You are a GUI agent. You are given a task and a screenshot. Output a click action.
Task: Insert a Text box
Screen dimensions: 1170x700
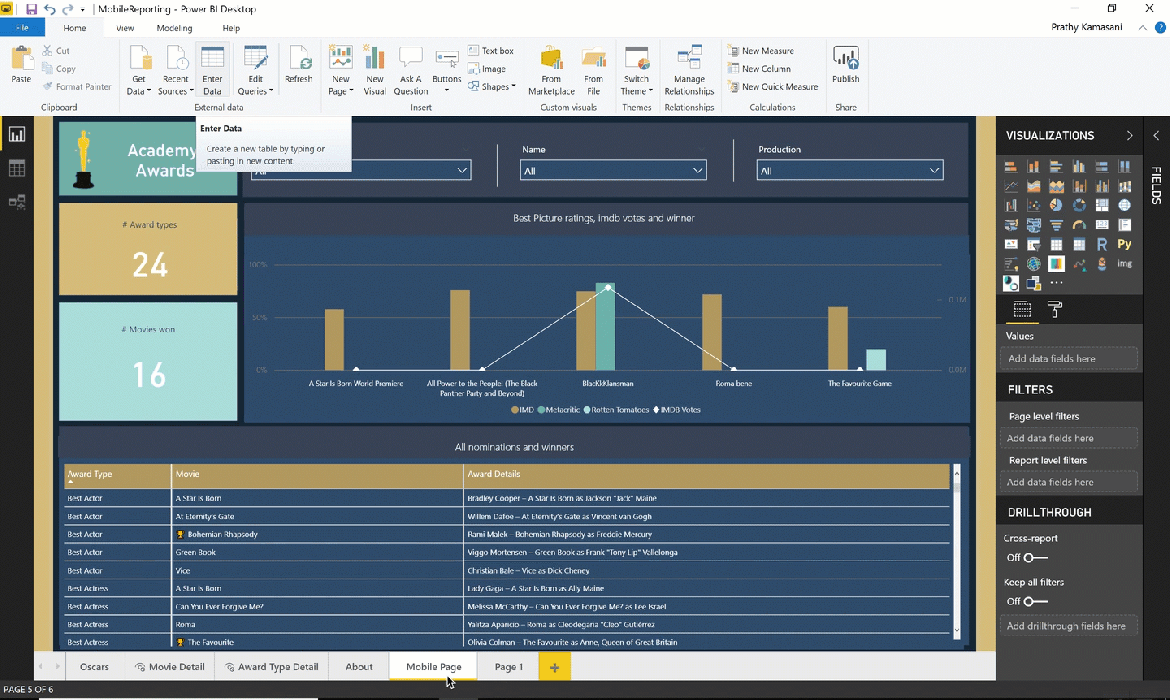(491, 51)
